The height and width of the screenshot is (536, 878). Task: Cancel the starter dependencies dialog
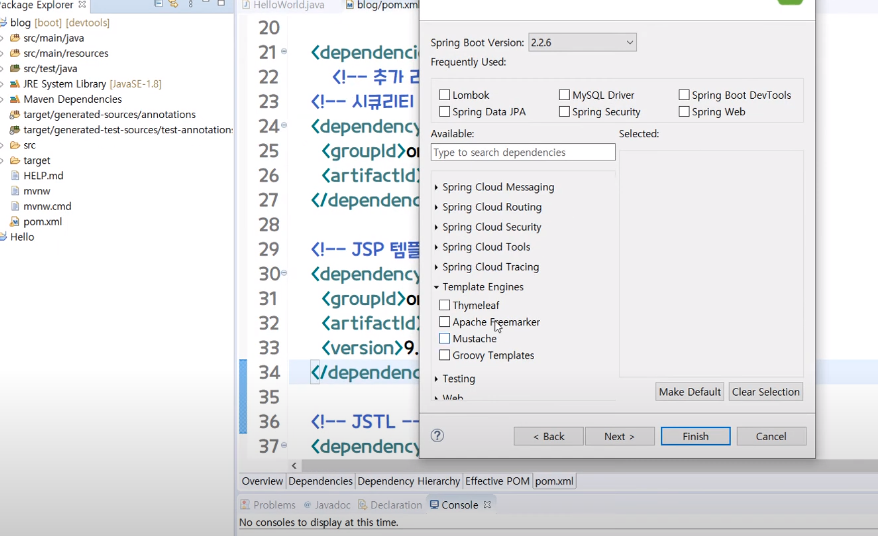tap(772, 436)
